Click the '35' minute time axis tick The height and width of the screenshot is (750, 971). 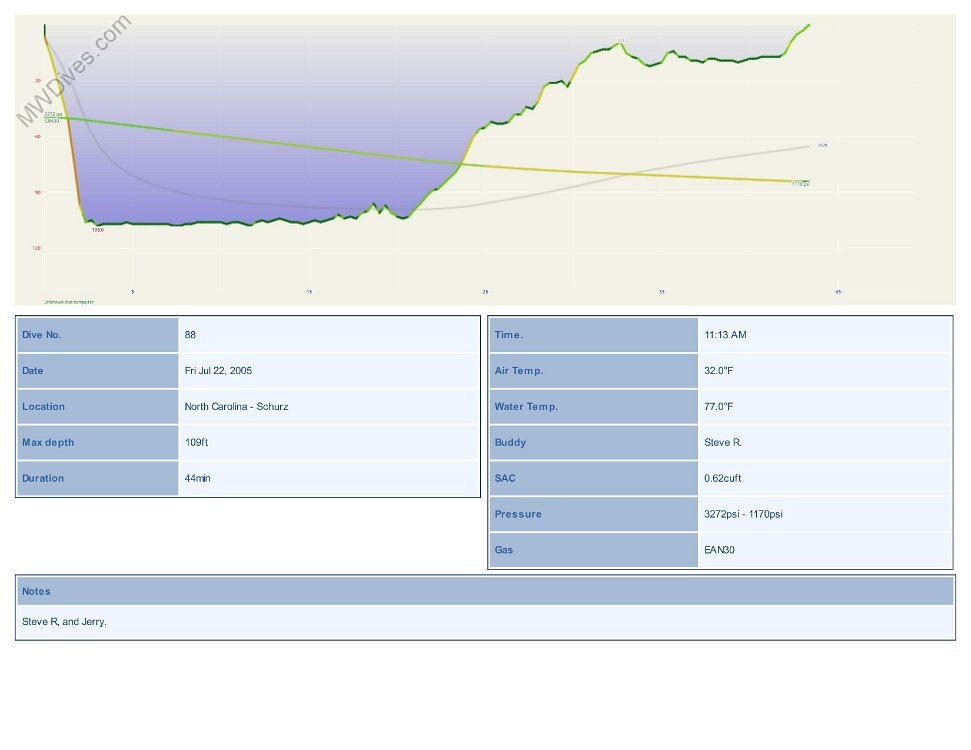point(662,292)
